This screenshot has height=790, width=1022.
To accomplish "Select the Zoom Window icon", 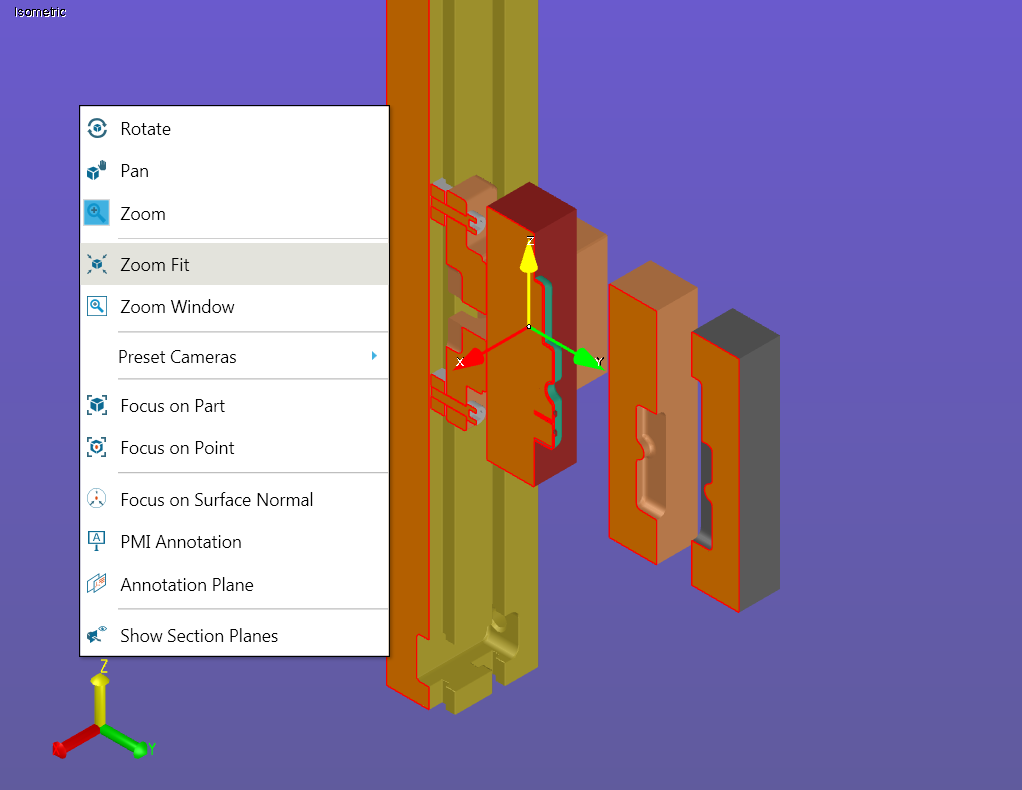I will click(97, 306).
